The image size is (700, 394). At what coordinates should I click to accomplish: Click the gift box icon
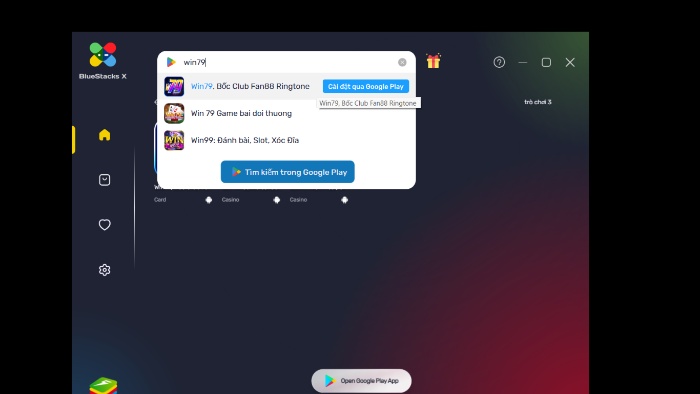[x=433, y=61]
